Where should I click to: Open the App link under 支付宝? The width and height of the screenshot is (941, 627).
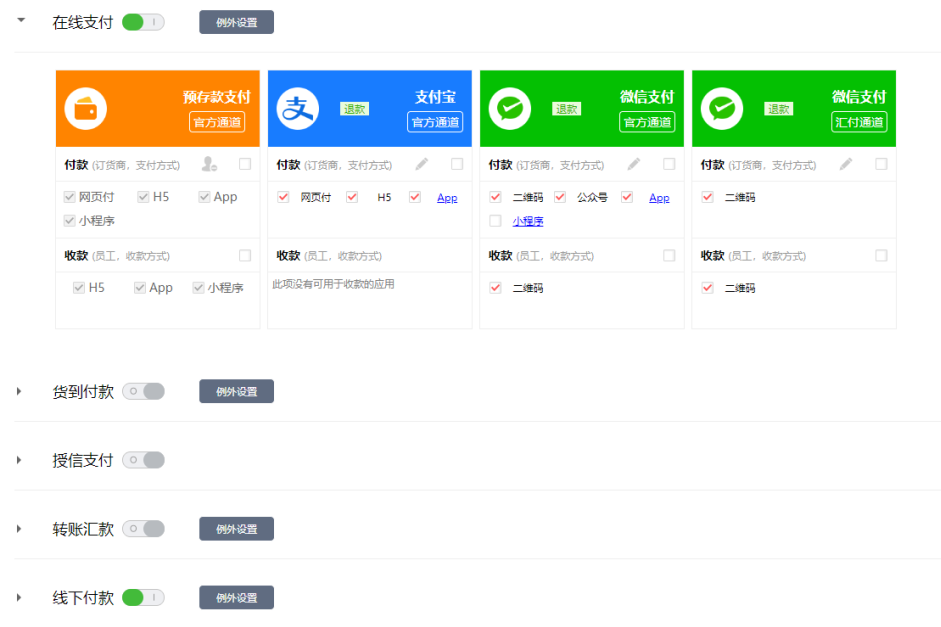point(447,197)
